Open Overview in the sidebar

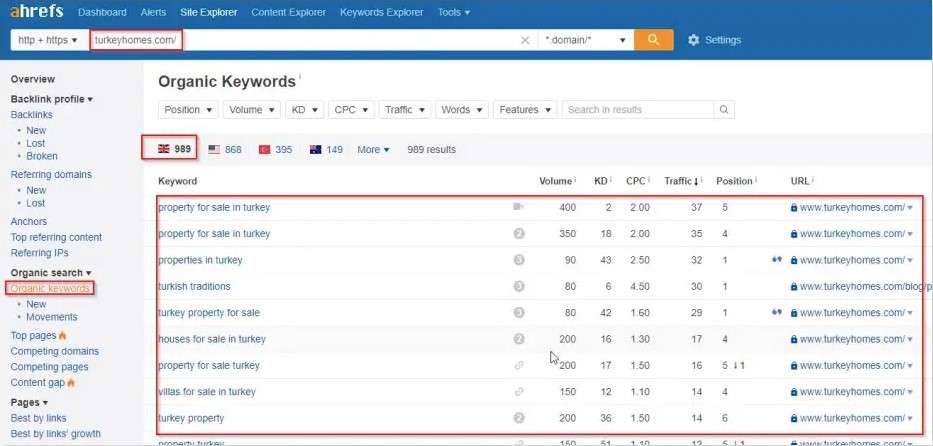click(x=33, y=79)
